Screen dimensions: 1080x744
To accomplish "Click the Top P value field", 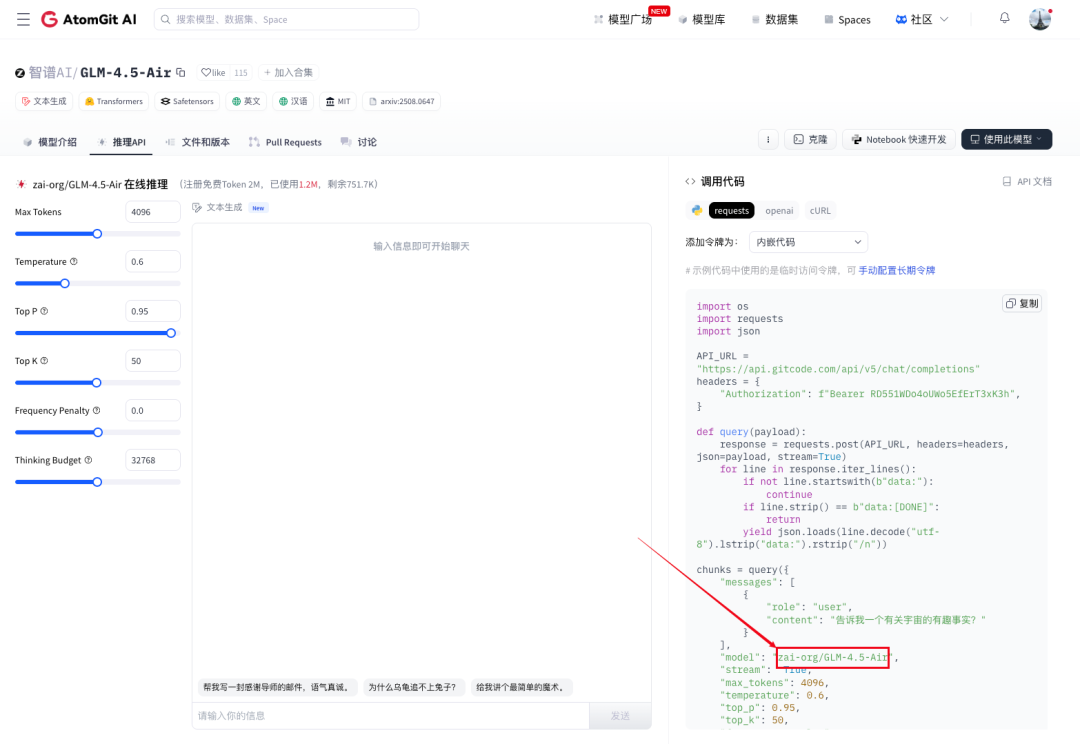I will tap(153, 311).
